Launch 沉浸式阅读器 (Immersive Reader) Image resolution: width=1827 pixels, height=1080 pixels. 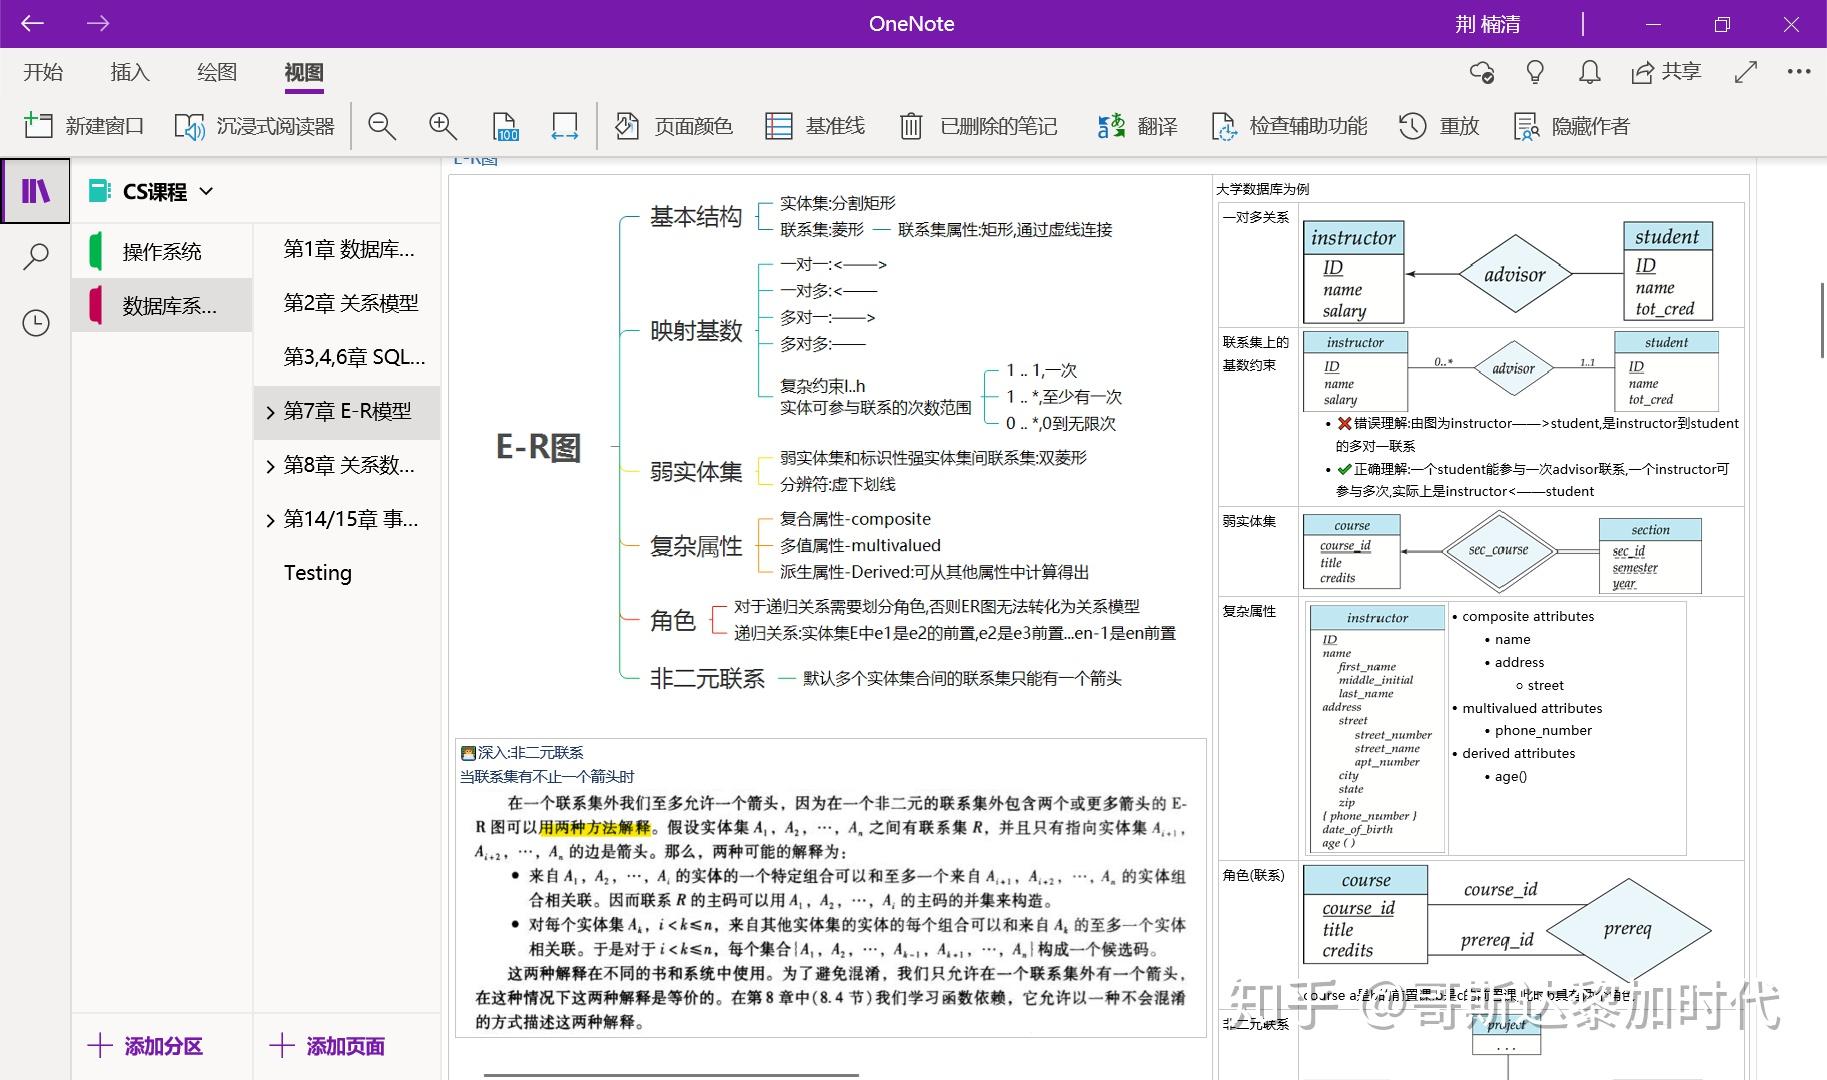click(x=255, y=126)
